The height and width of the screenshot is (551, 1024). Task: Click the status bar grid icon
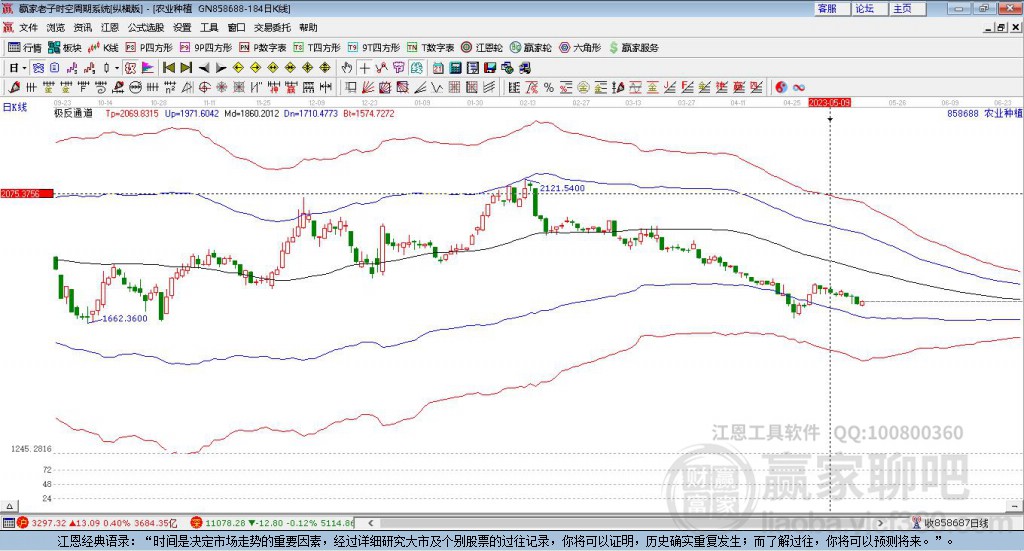(8, 523)
